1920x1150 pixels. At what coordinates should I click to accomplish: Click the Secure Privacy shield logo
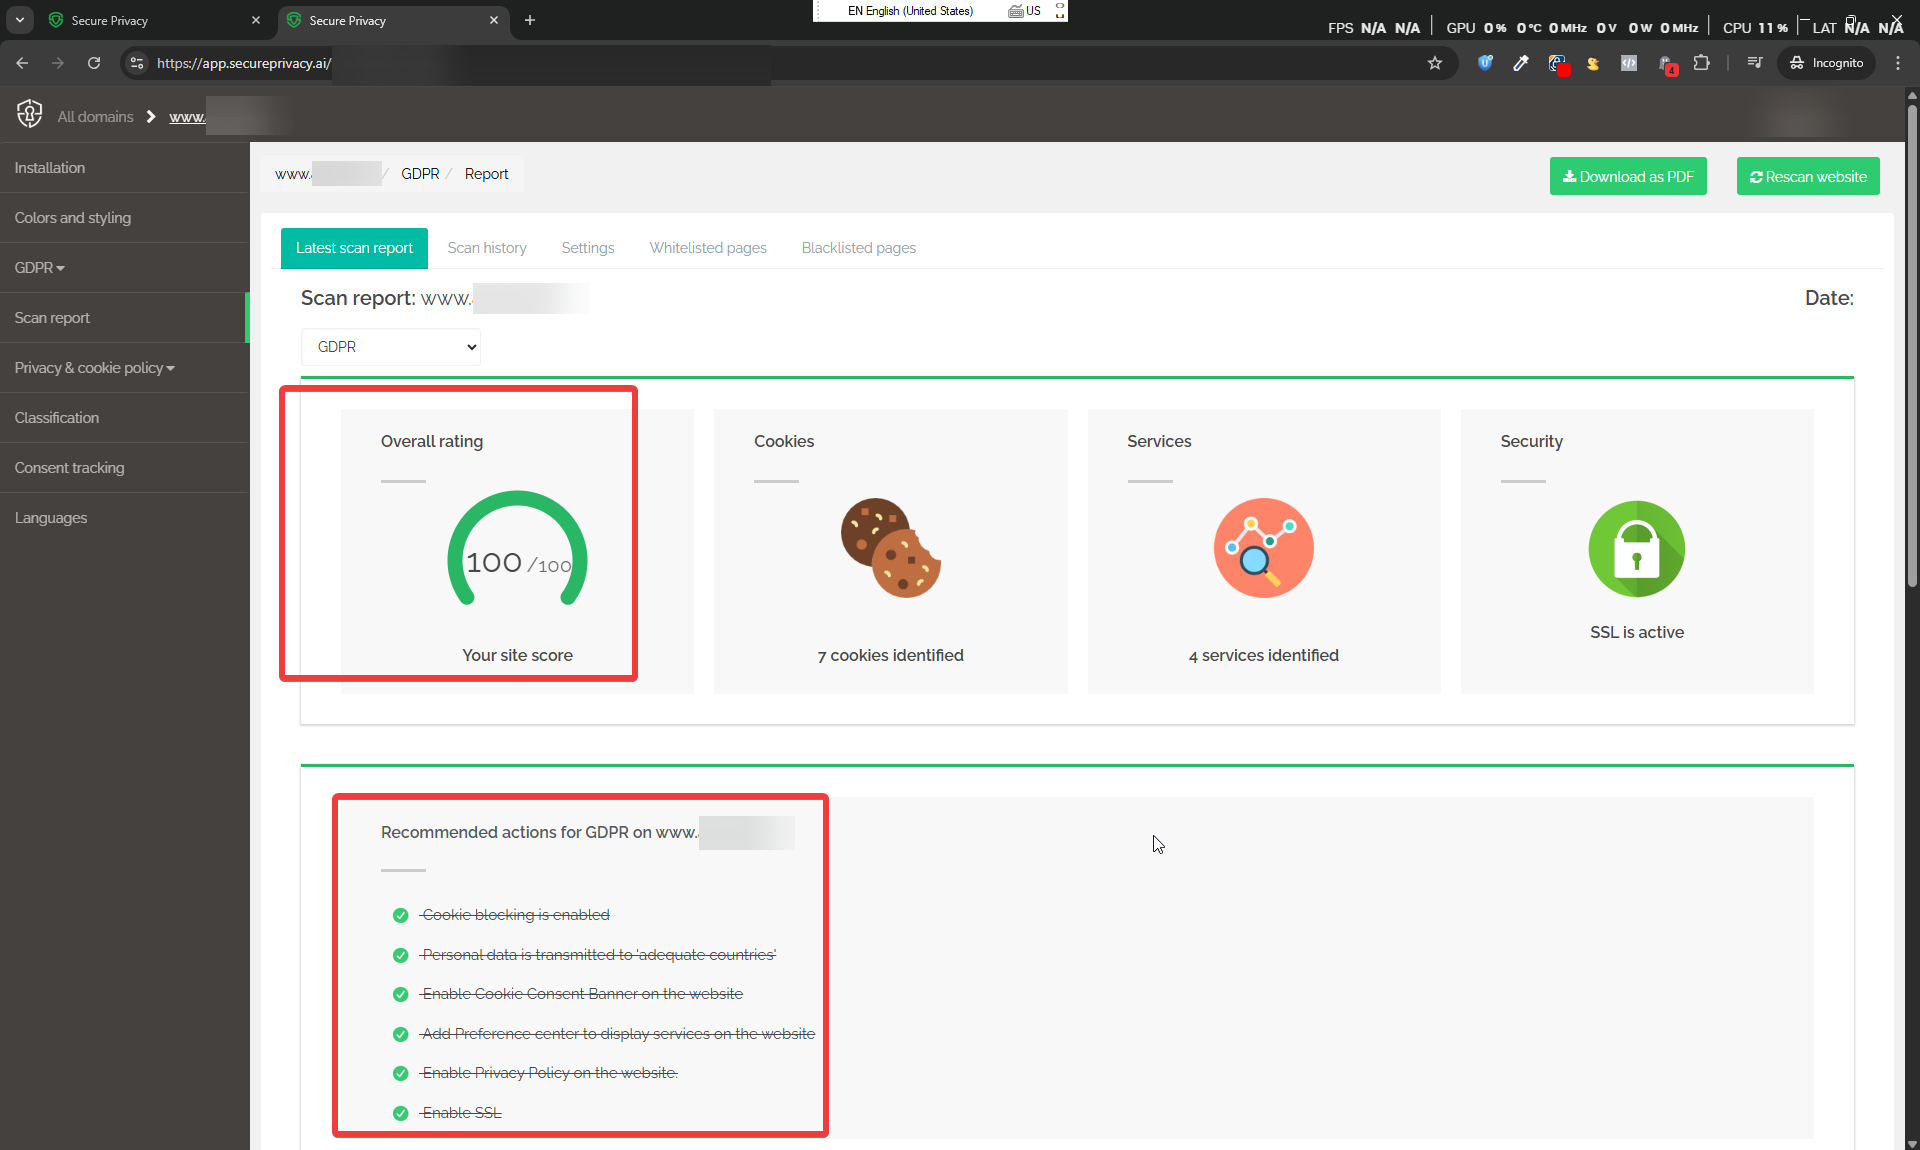tap(29, 114)
